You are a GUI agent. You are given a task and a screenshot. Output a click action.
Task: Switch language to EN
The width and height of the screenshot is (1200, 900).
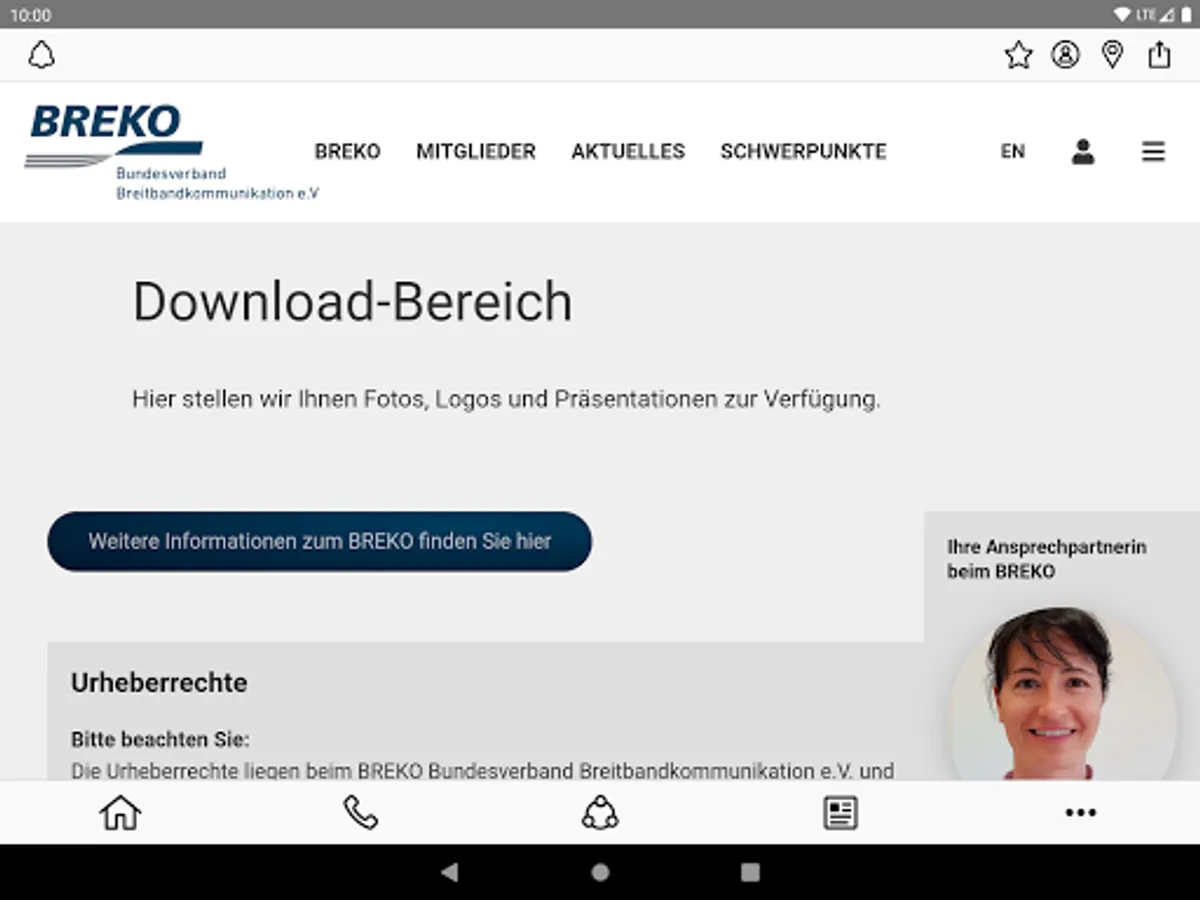[x=1013, y=152]
